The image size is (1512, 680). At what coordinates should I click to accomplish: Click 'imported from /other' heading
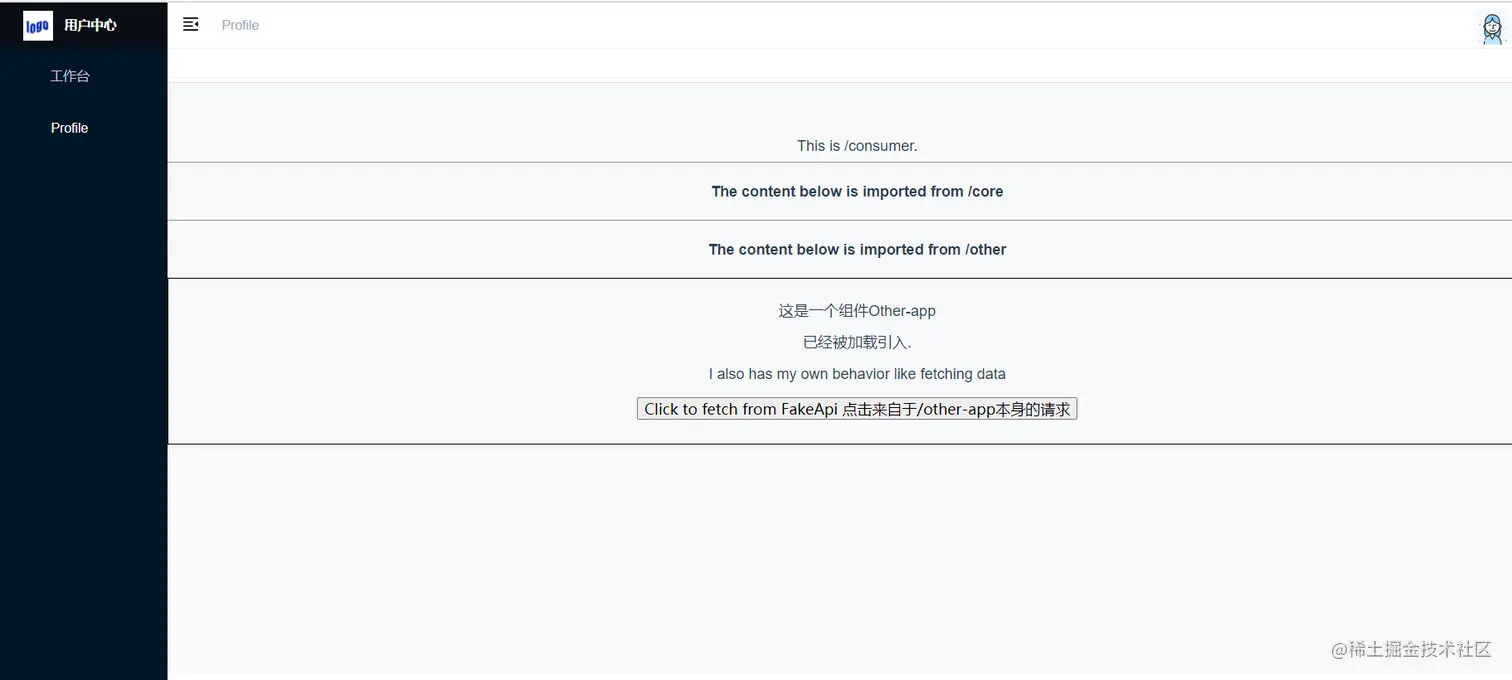point(857,249)
